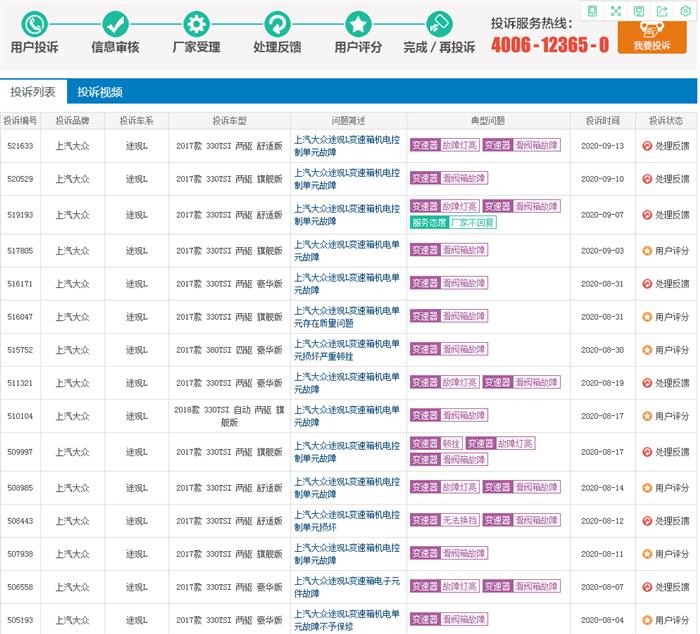Click 用户评分 status icon for complaint 510104
This screenshot has width=700, height=634.
coord(647,416)
